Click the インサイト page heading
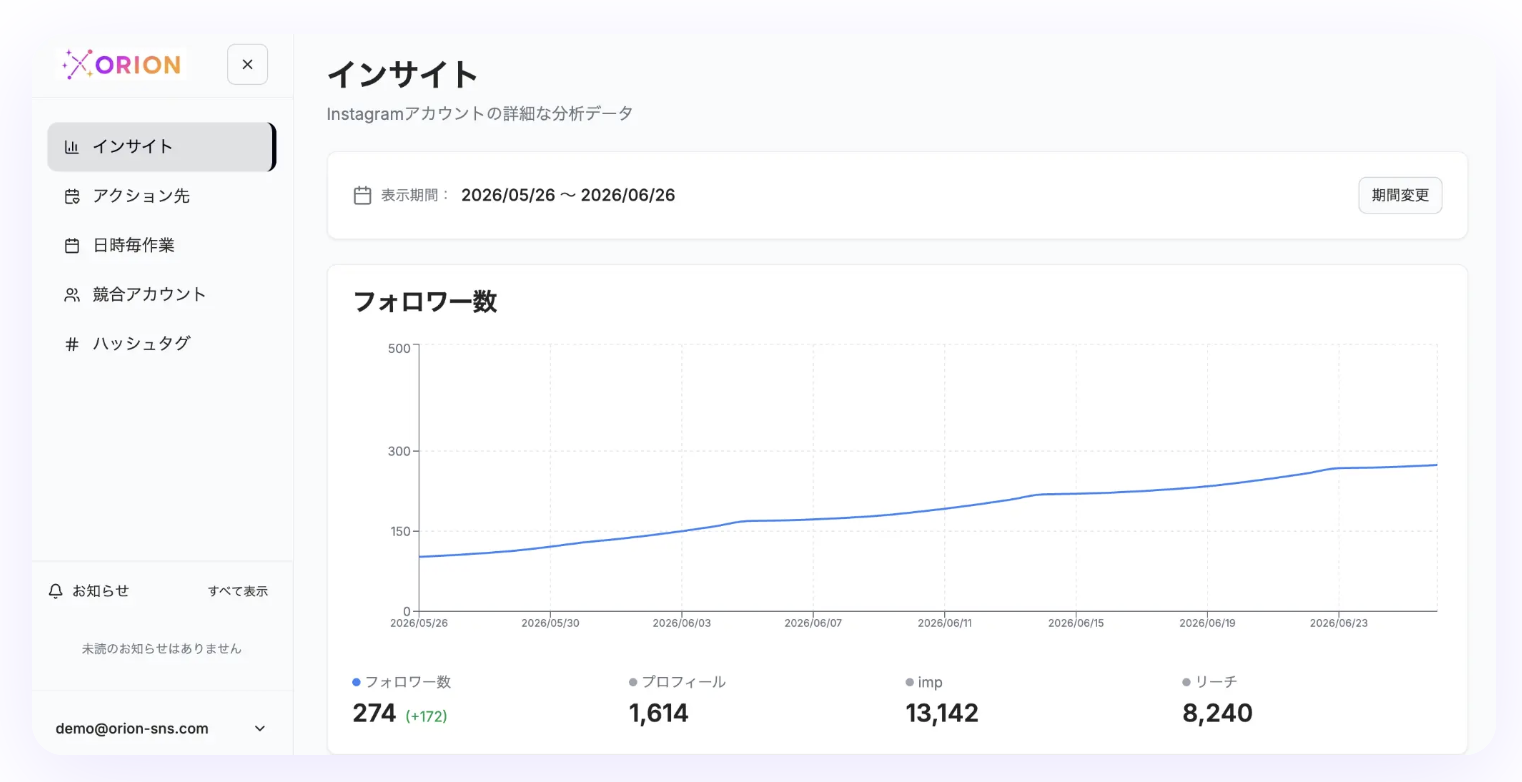 point(403,74)
